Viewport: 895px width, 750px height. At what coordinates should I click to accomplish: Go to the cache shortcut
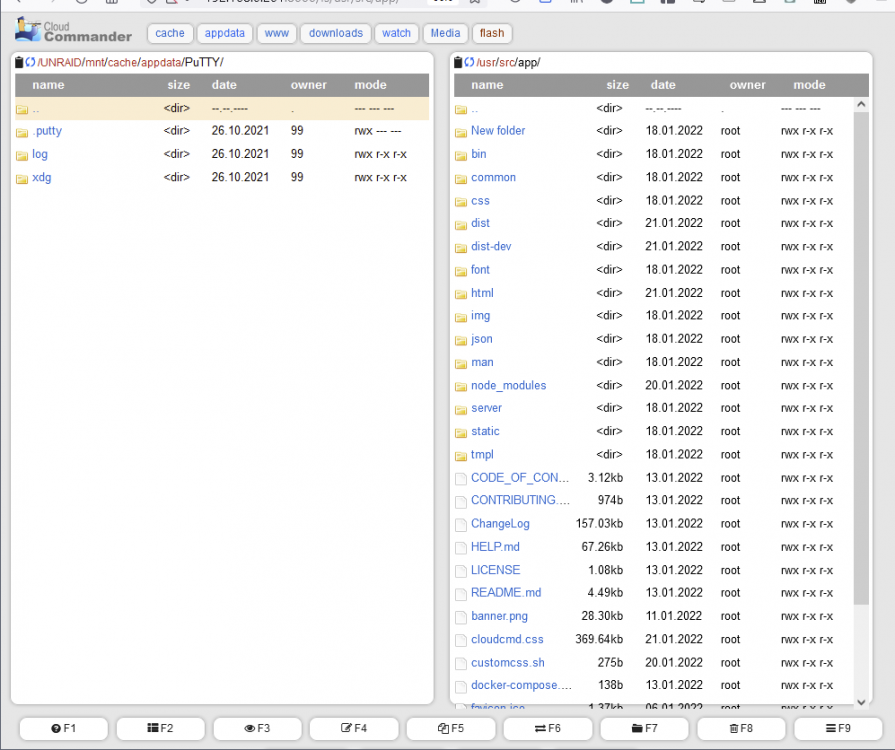[x=170, y=33]
